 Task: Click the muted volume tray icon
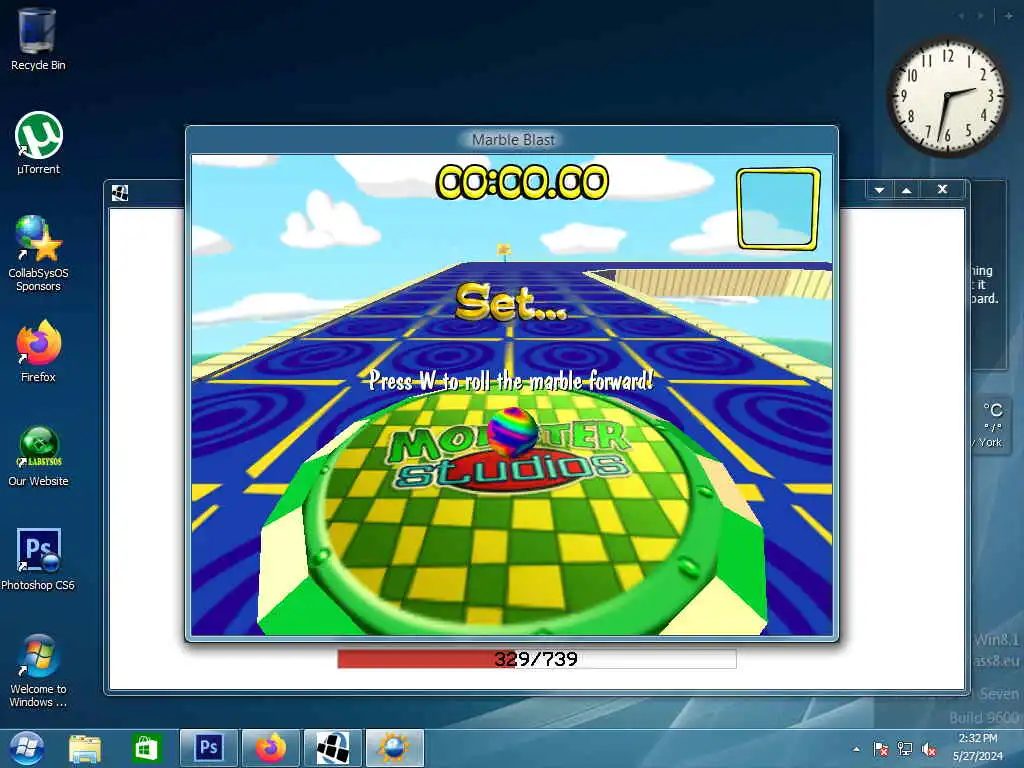(x=928, y=749)
